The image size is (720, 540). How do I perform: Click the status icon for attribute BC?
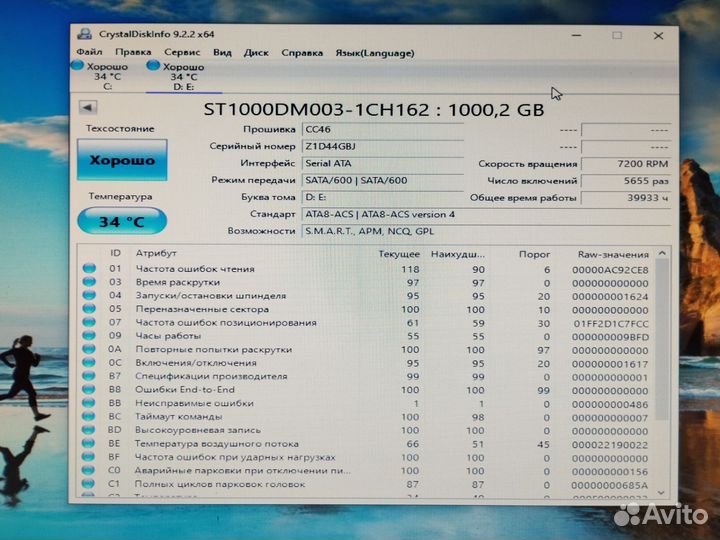(89, 416)
